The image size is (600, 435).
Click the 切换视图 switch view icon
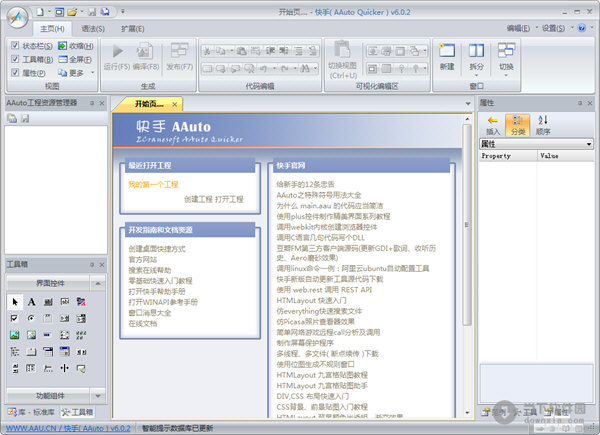tap(342, 50)
